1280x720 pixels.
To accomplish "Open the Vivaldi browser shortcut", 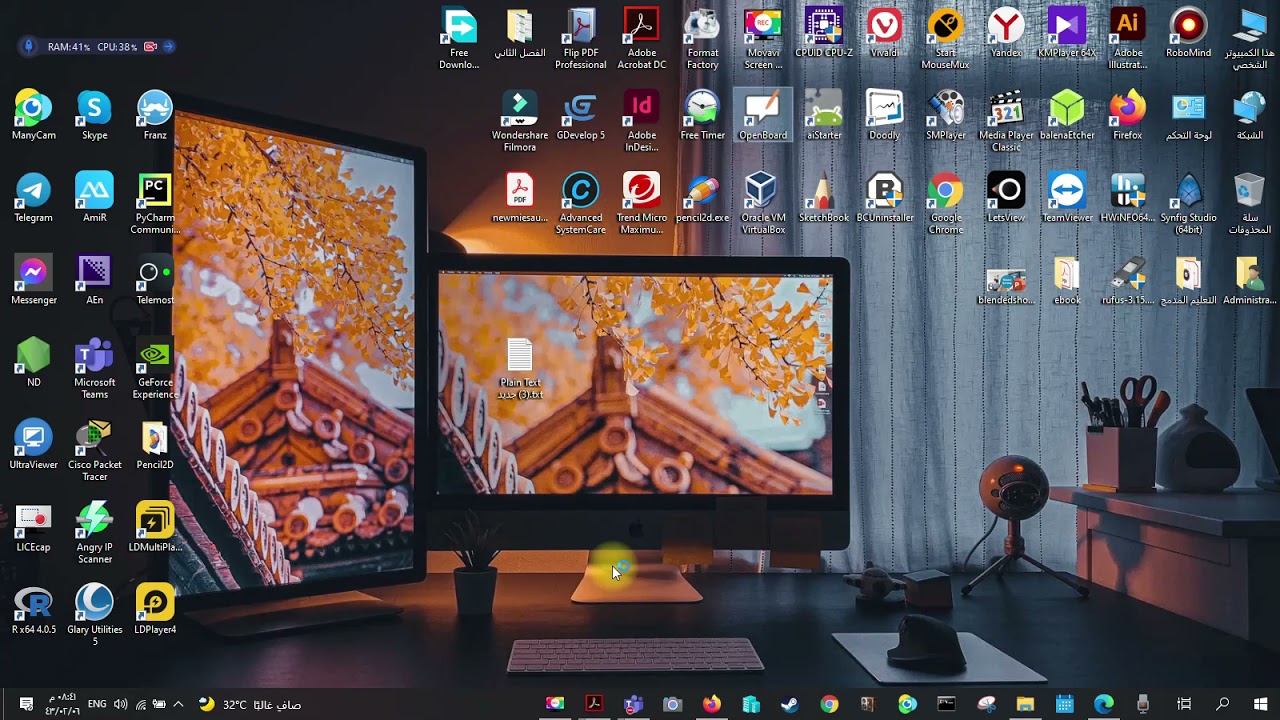I will point(884,33).
